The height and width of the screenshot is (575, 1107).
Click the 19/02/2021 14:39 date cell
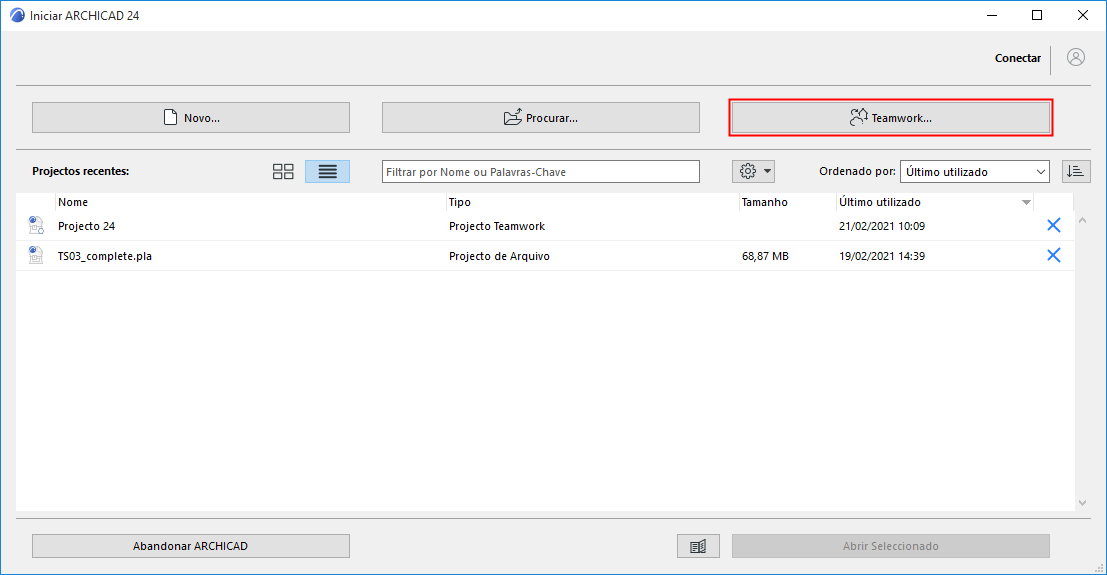tap(882, 256)
